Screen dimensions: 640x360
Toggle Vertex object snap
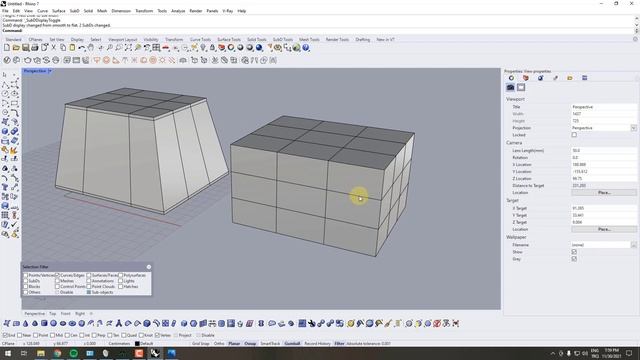click(157, 335)
